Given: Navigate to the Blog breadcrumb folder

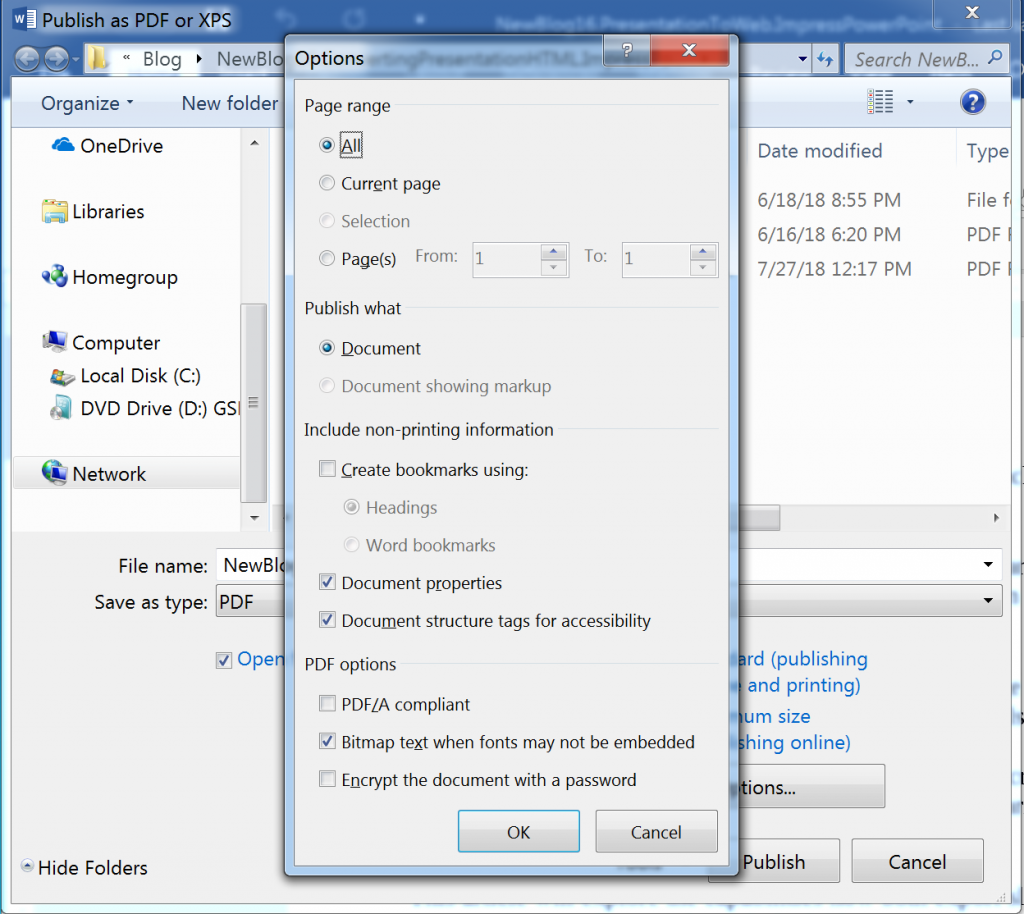Looking at the screenshot, I should pos(163,59).
